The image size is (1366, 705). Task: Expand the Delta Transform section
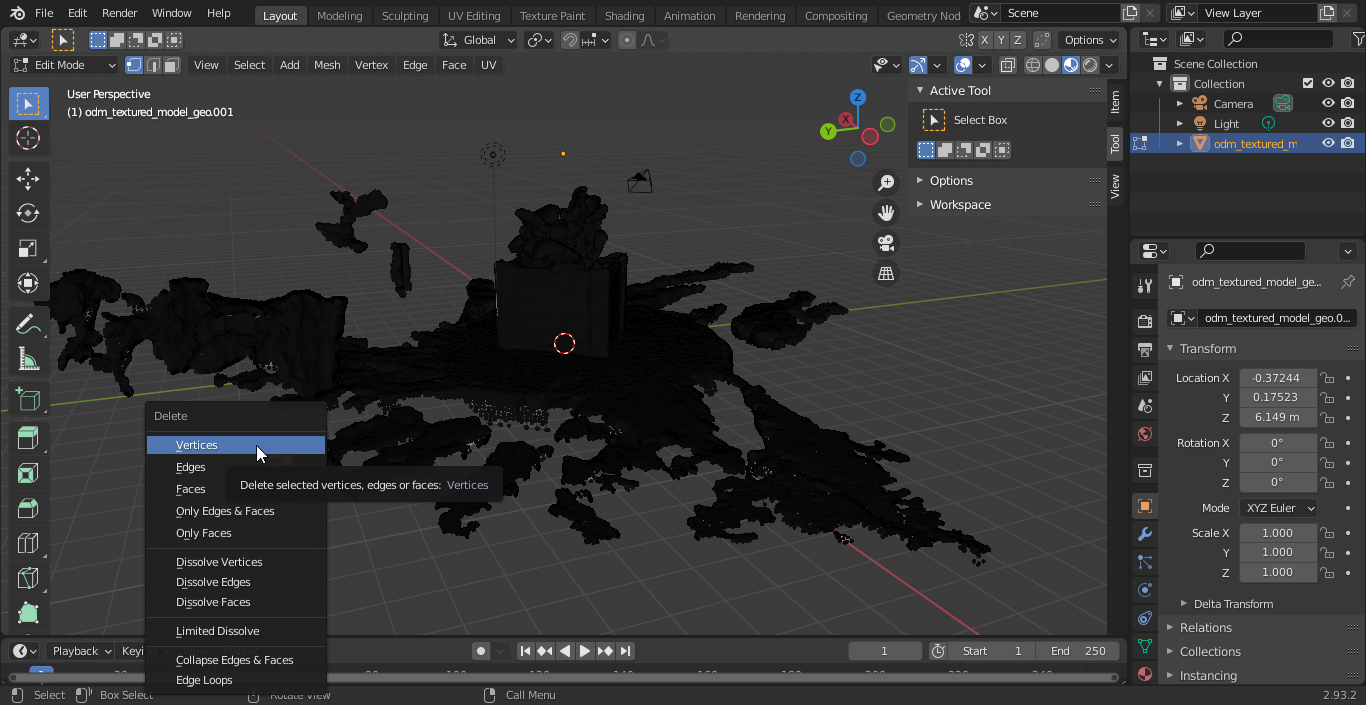[x=1232, y=604]
